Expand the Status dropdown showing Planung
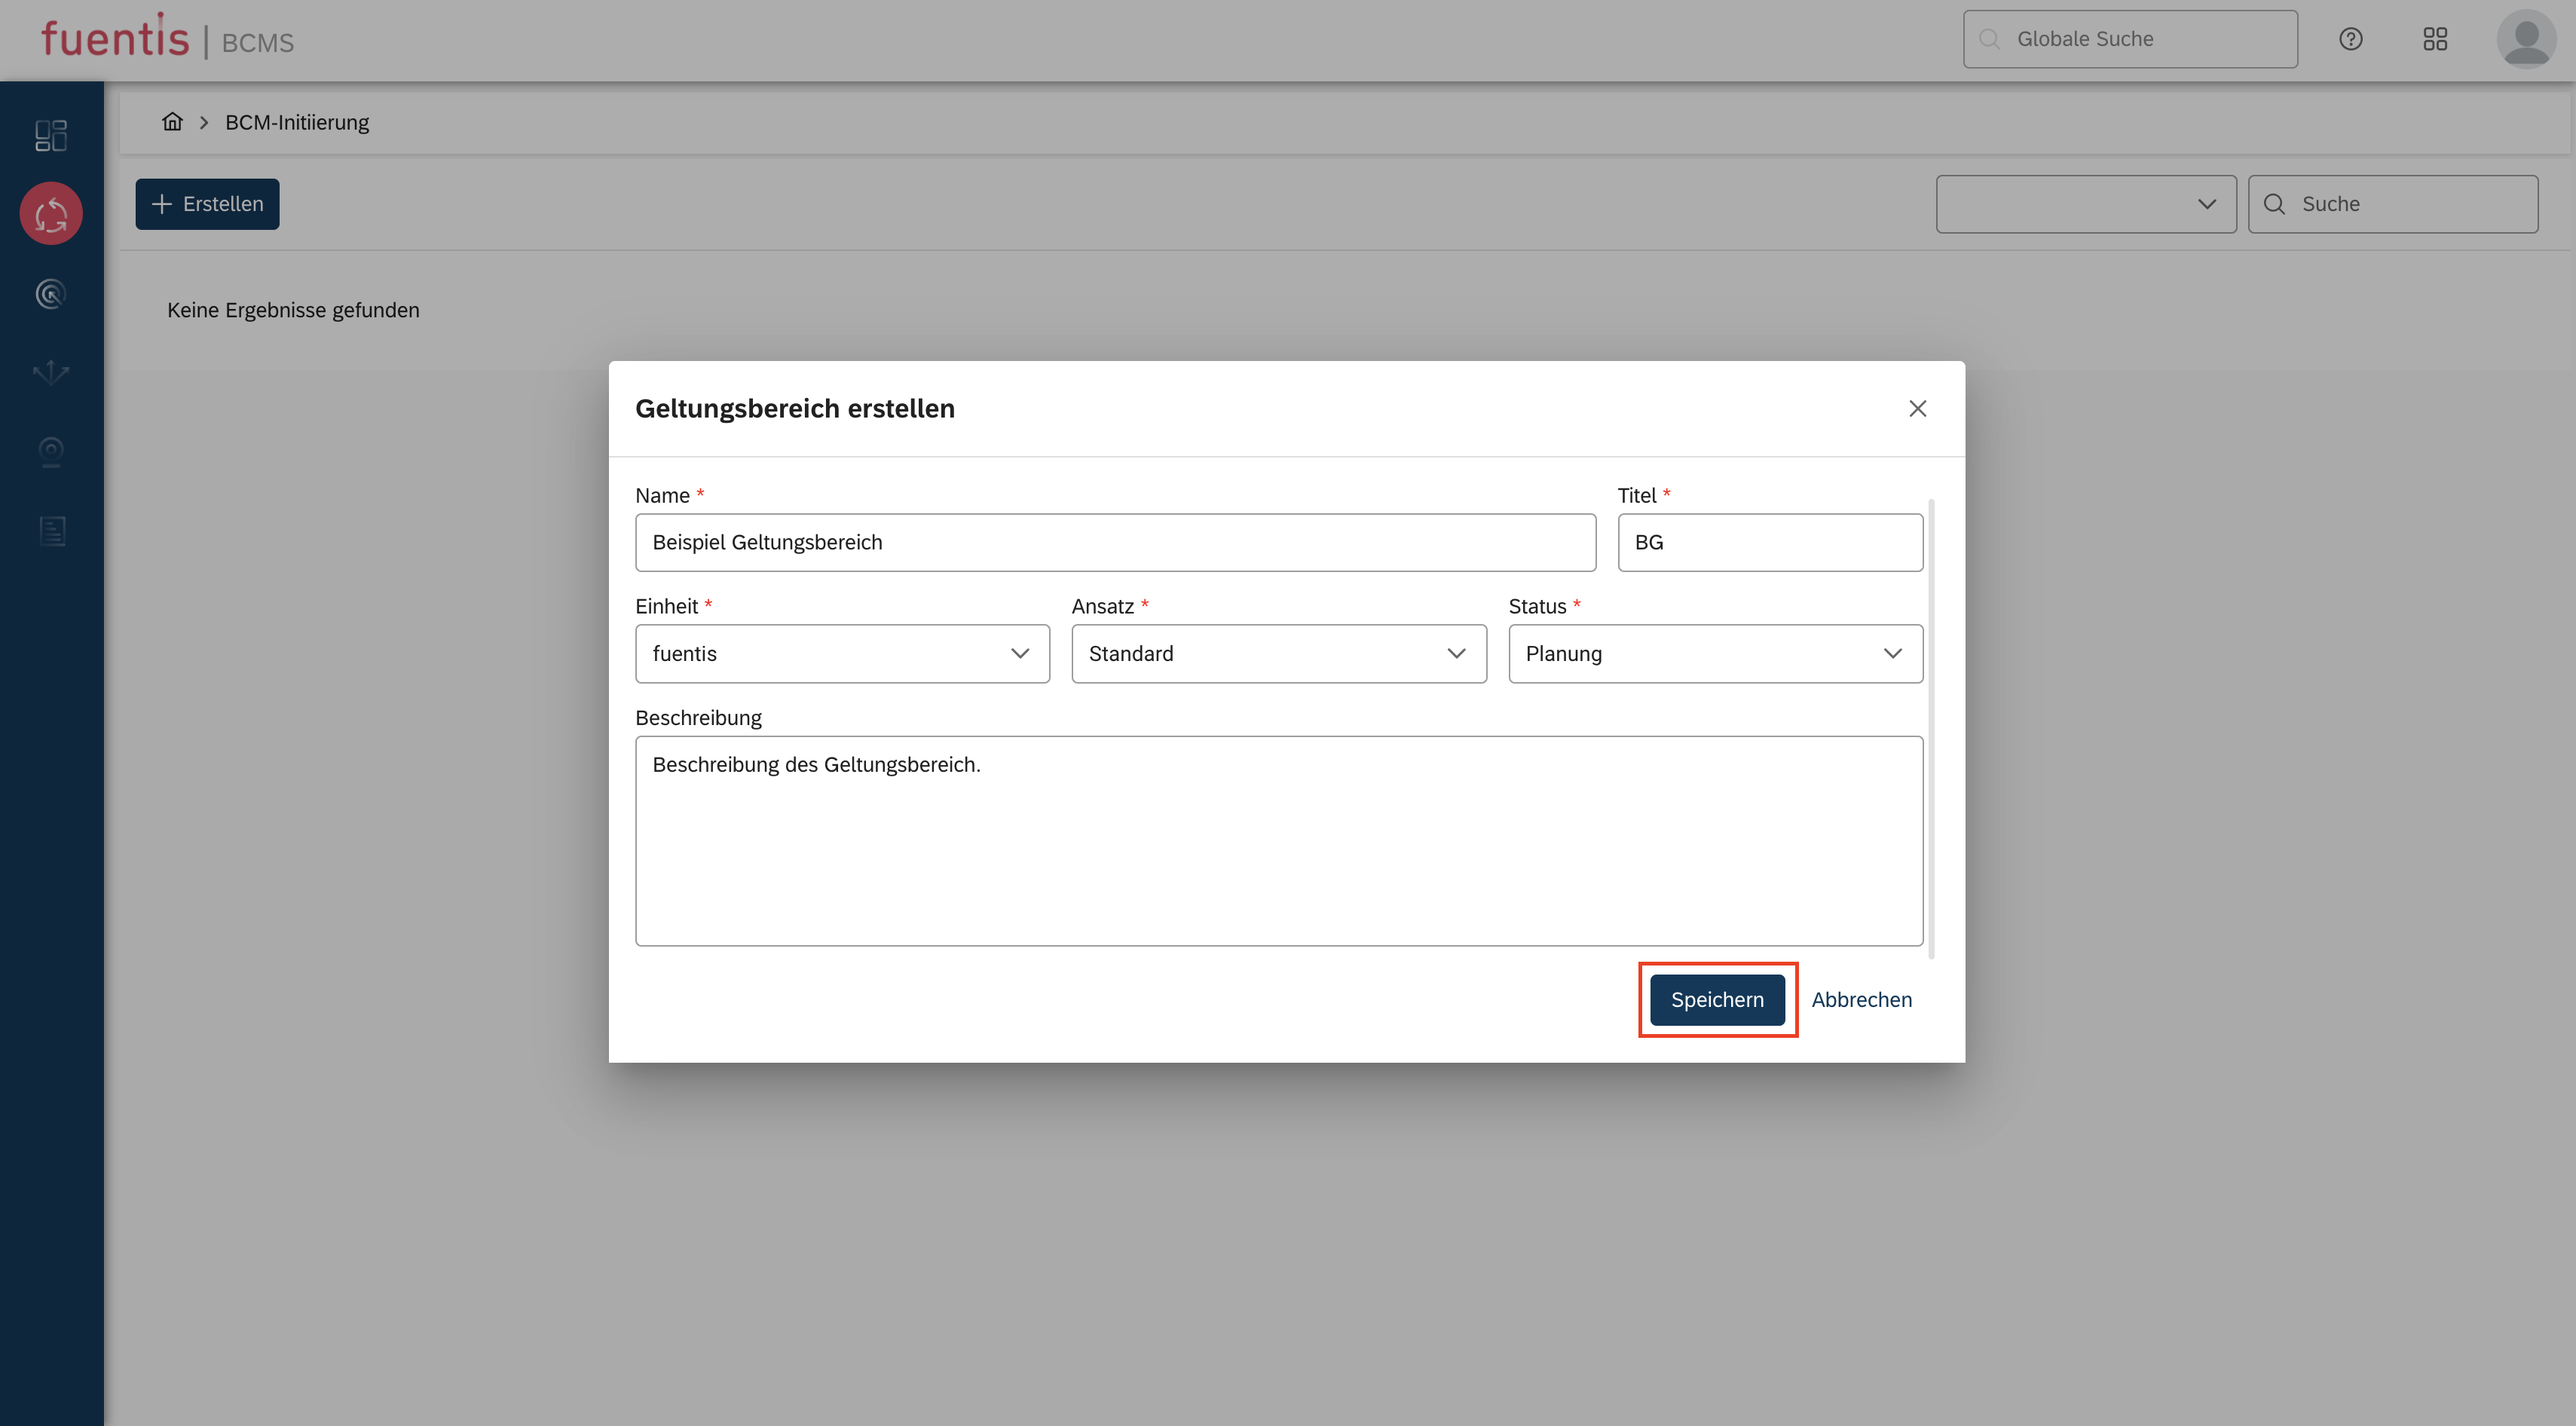 pos(1714,654)
